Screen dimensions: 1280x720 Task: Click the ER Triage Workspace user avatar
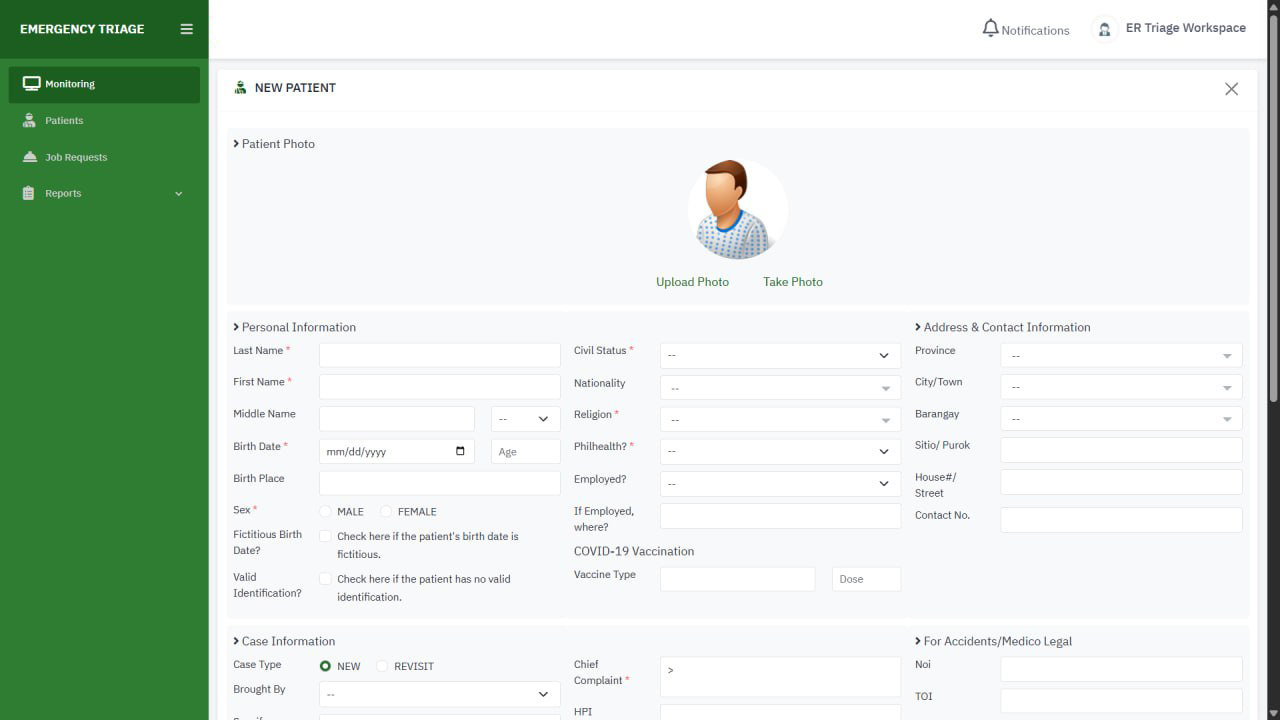pyautogui.click(x=1104, y=29)
